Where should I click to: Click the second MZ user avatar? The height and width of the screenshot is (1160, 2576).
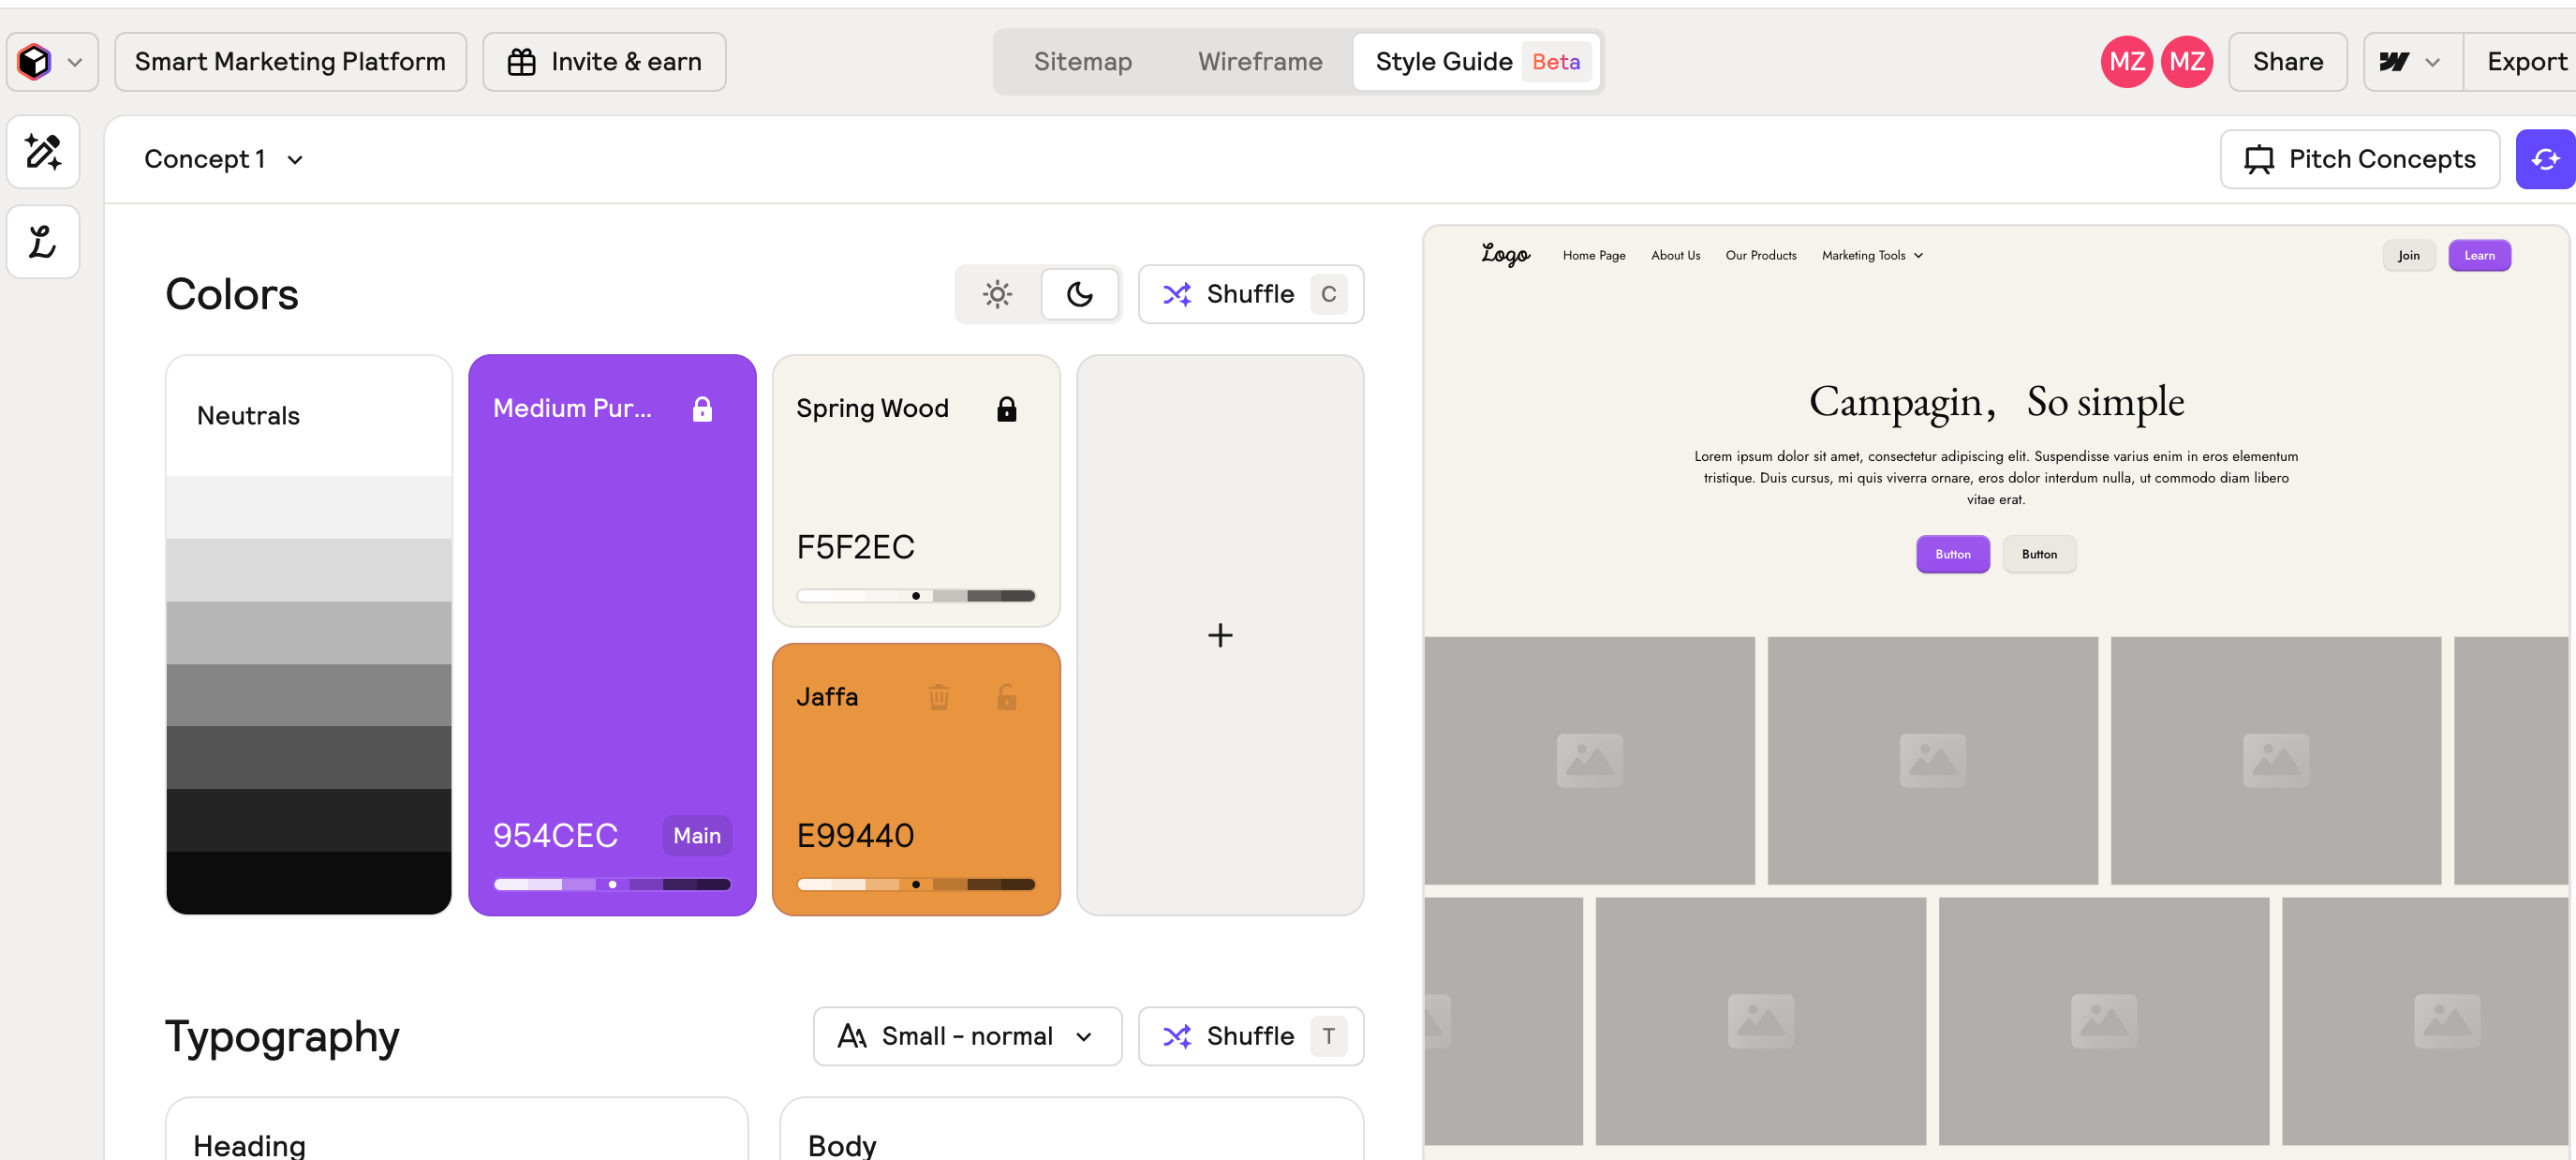click(2186, 62)
